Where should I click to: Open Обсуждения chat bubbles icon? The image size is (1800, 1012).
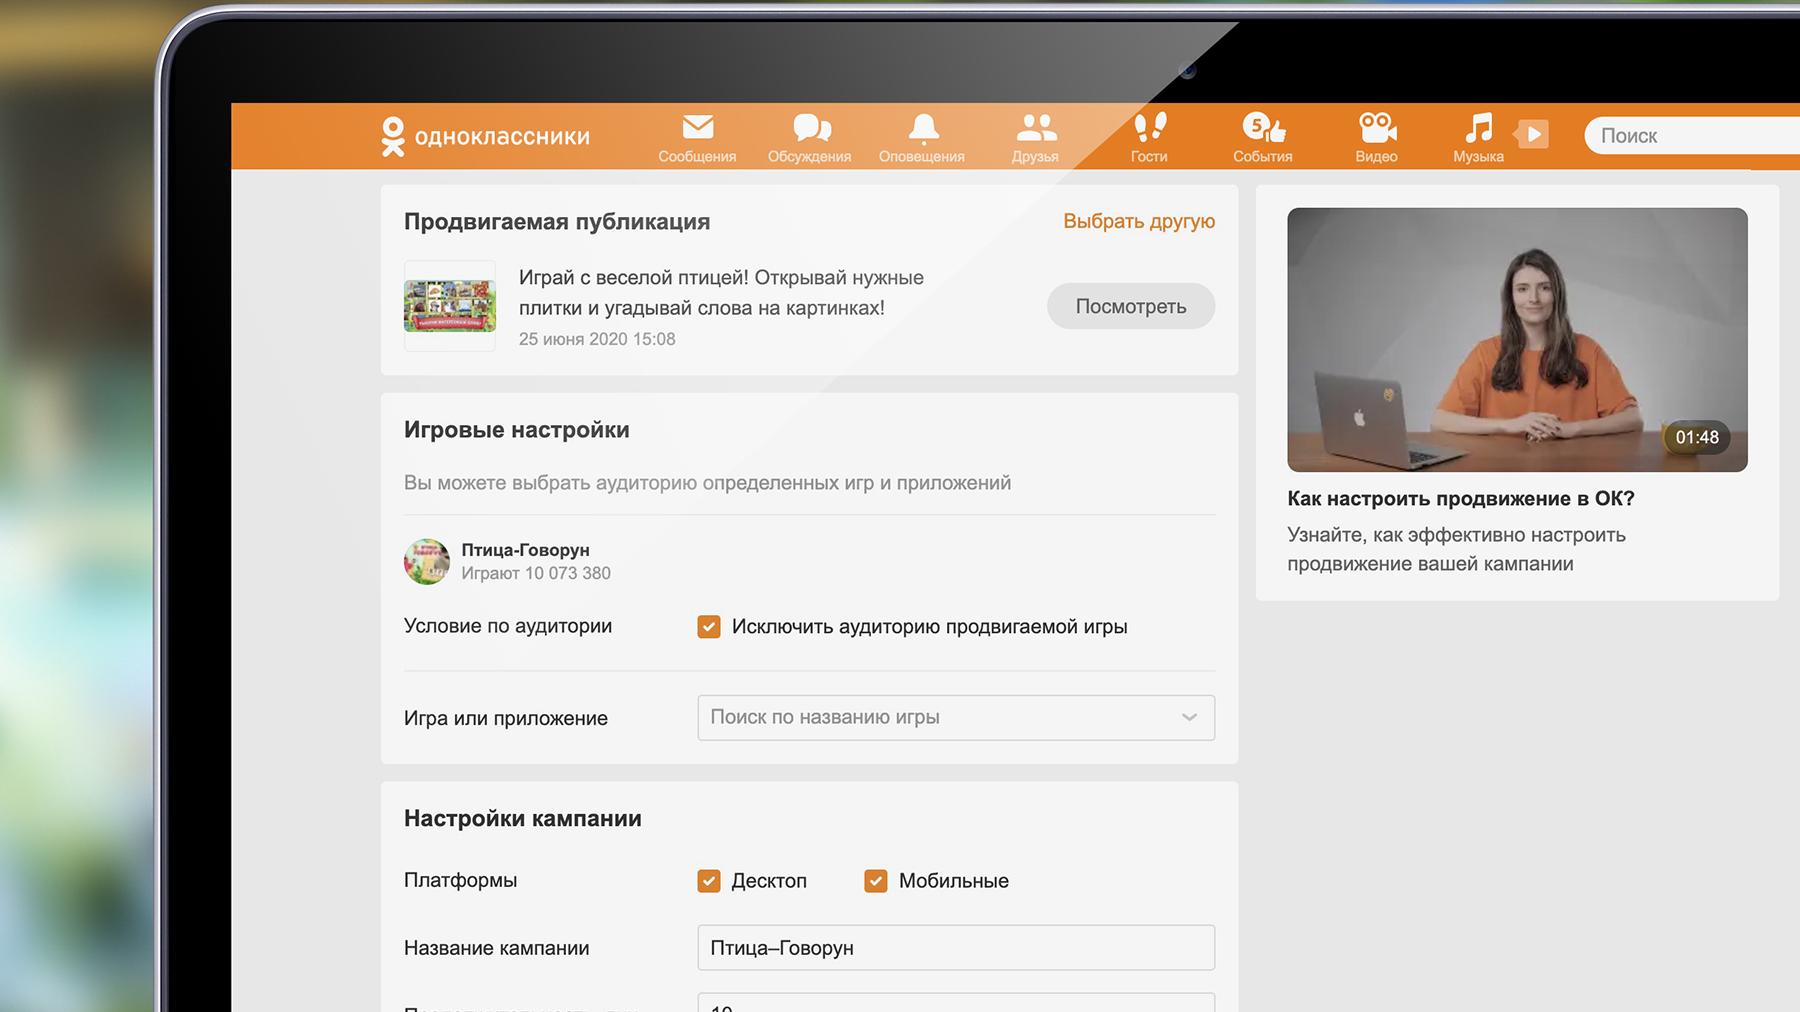click(811, 128)
